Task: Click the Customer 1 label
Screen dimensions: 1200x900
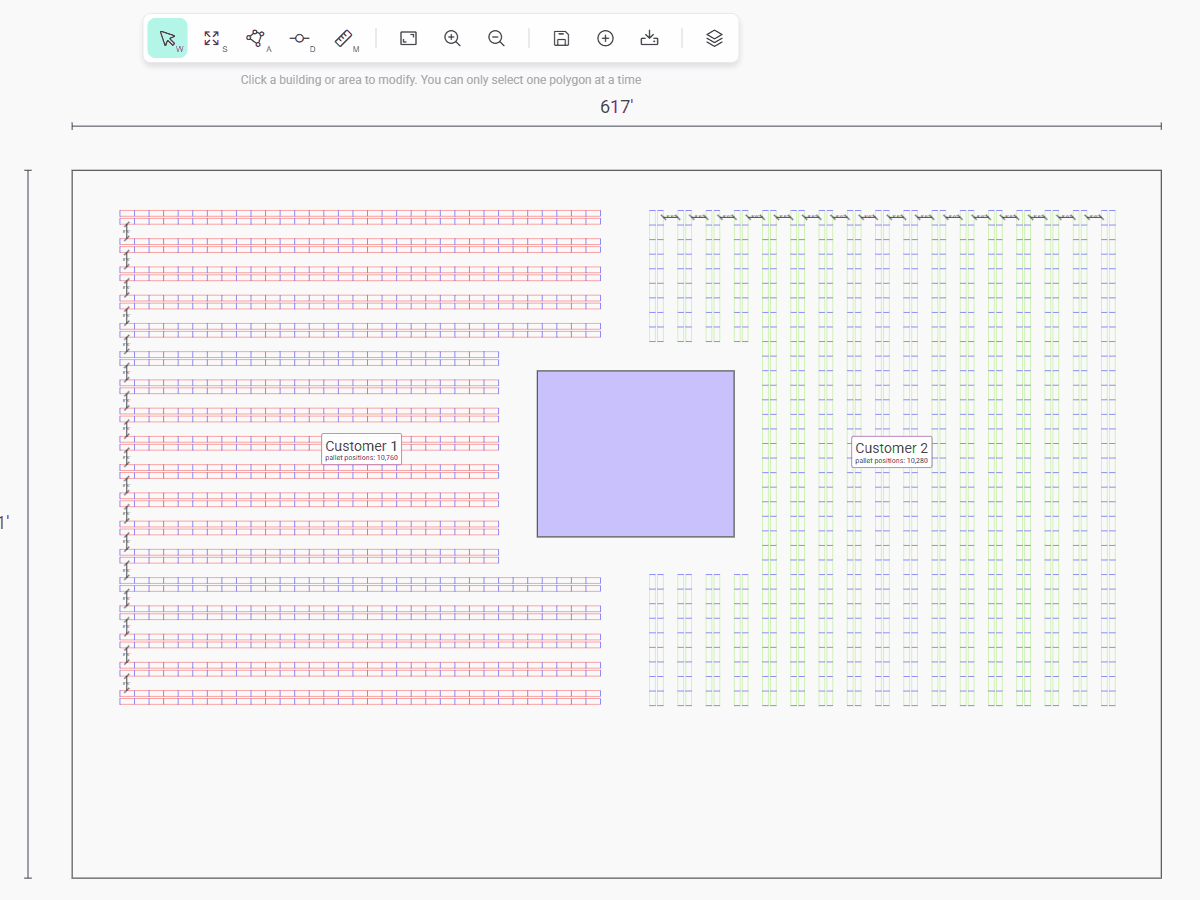Action: (361, 447)
